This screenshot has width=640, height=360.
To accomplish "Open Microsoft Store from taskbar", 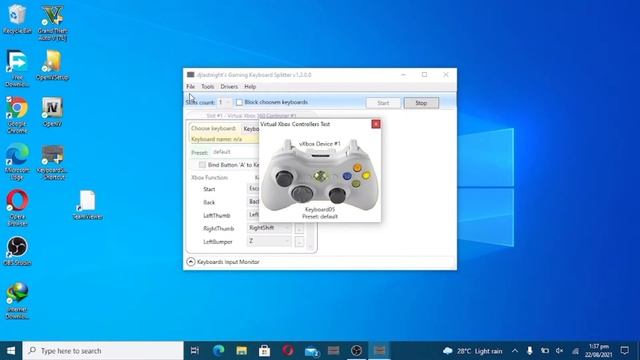I will 264,351.
